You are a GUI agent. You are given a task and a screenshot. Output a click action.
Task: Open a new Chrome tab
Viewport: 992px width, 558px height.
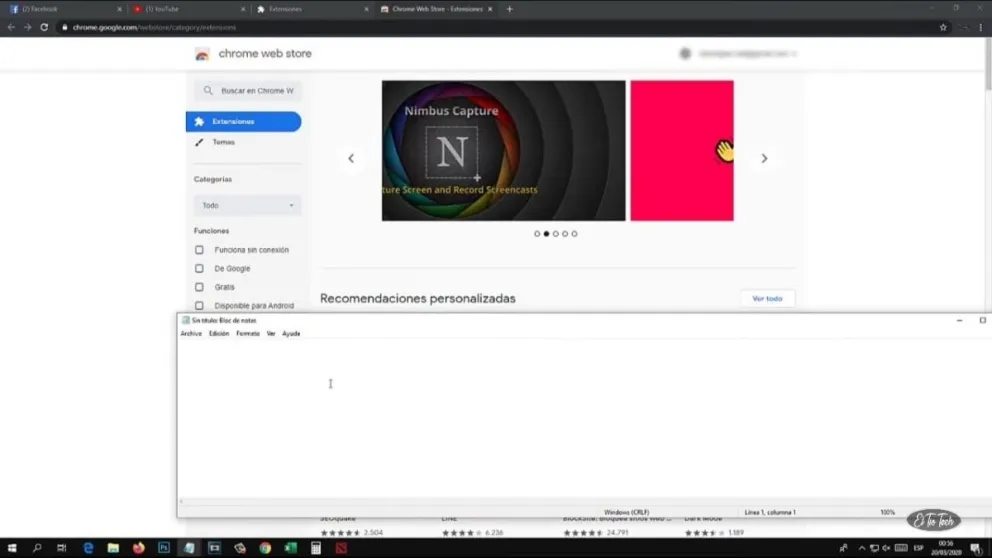509,9
